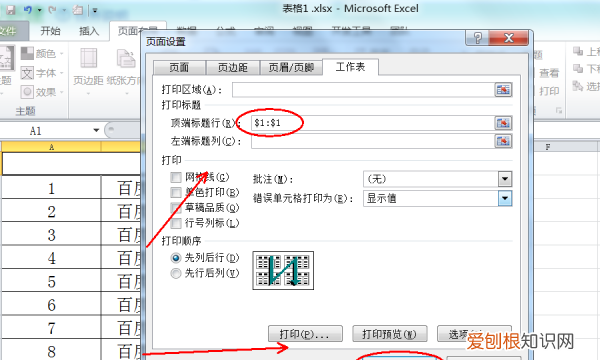Click the dialog help question mark button
This screenshot has width=600, height=360.
point(478,38)
